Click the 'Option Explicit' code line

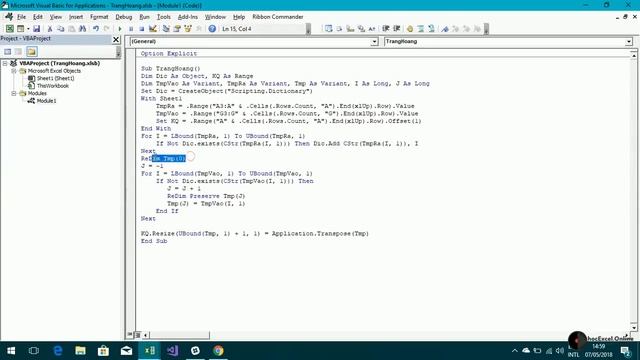coord(169,53)
